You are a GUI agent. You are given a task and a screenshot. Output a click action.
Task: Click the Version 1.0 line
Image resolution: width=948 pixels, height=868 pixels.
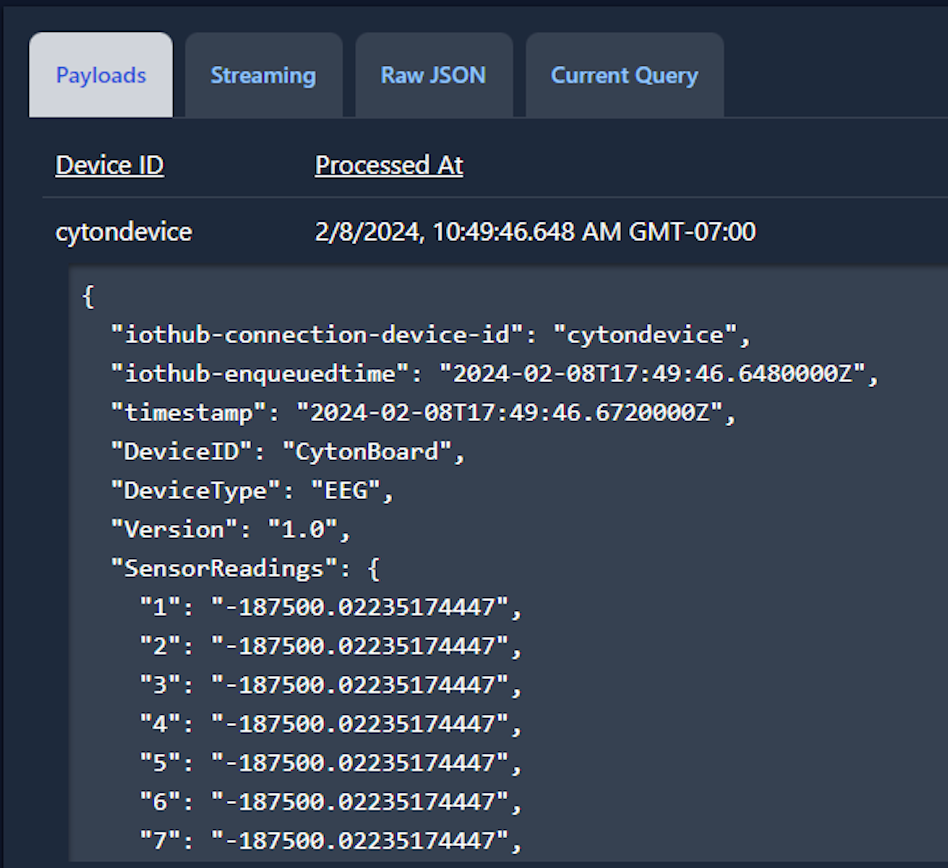click(230, 530)
